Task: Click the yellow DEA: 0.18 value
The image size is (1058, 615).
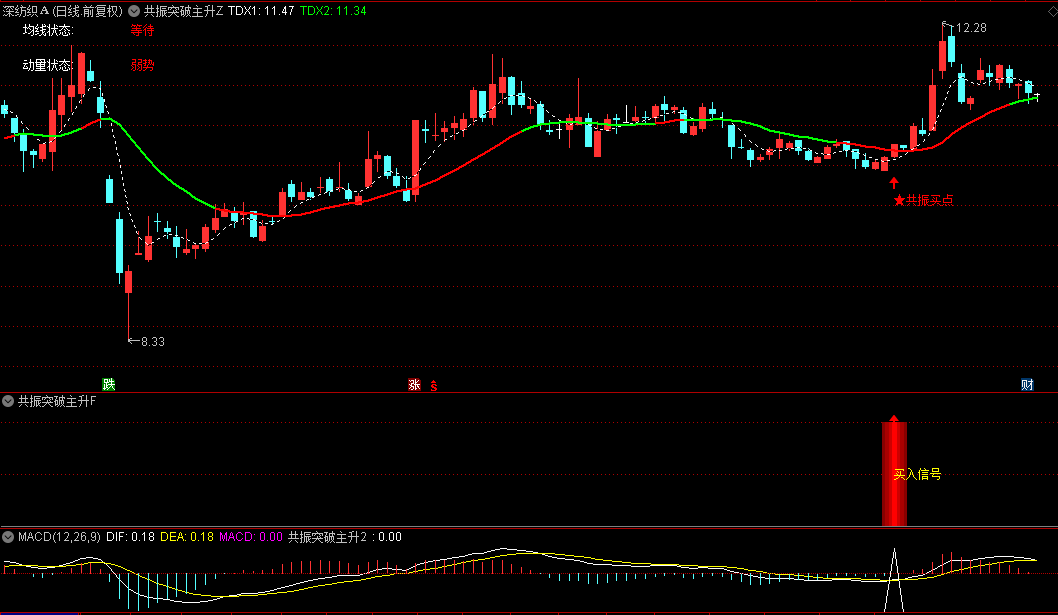Action: pos(187,537)
